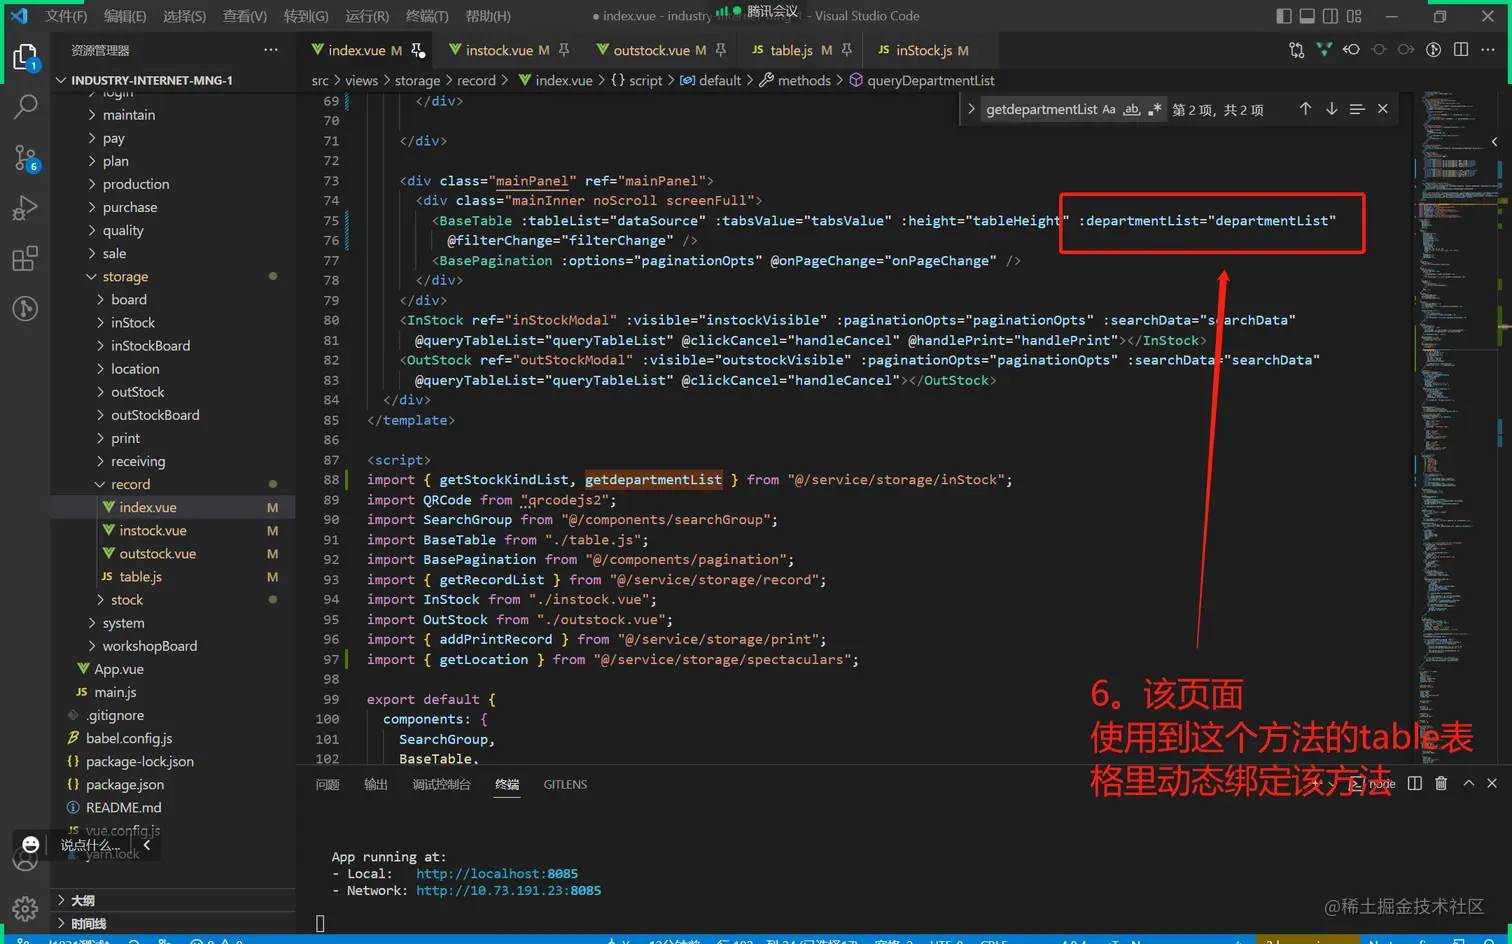Open the 终端(T) menu
The width and height of the screenshot is (1512, 944).
427,16
